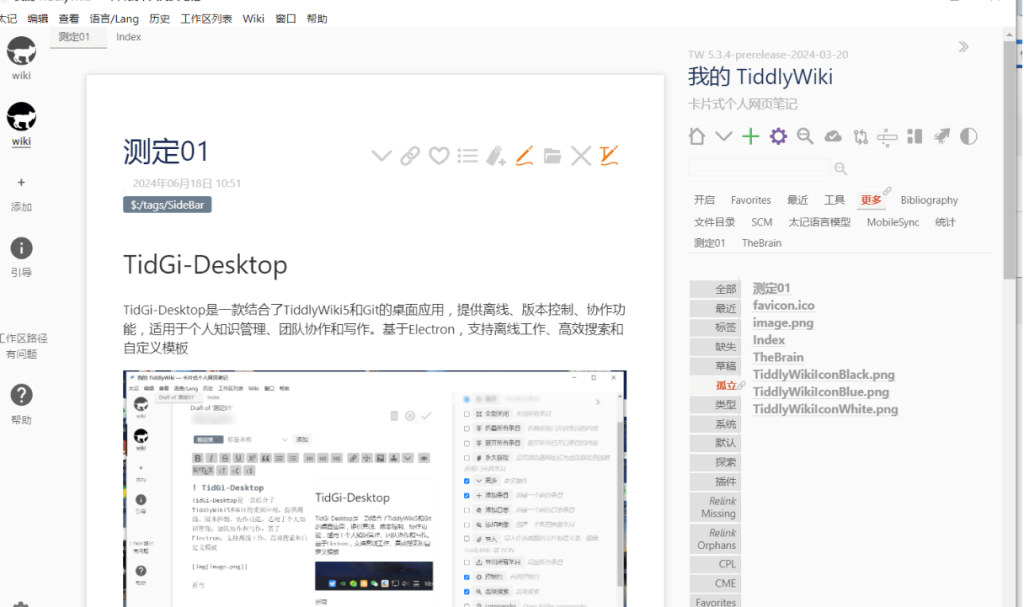The height and width of the screenshot is (607, 1024).
Task: Select the 工具 sidebar tab
Action: [834, 200]
